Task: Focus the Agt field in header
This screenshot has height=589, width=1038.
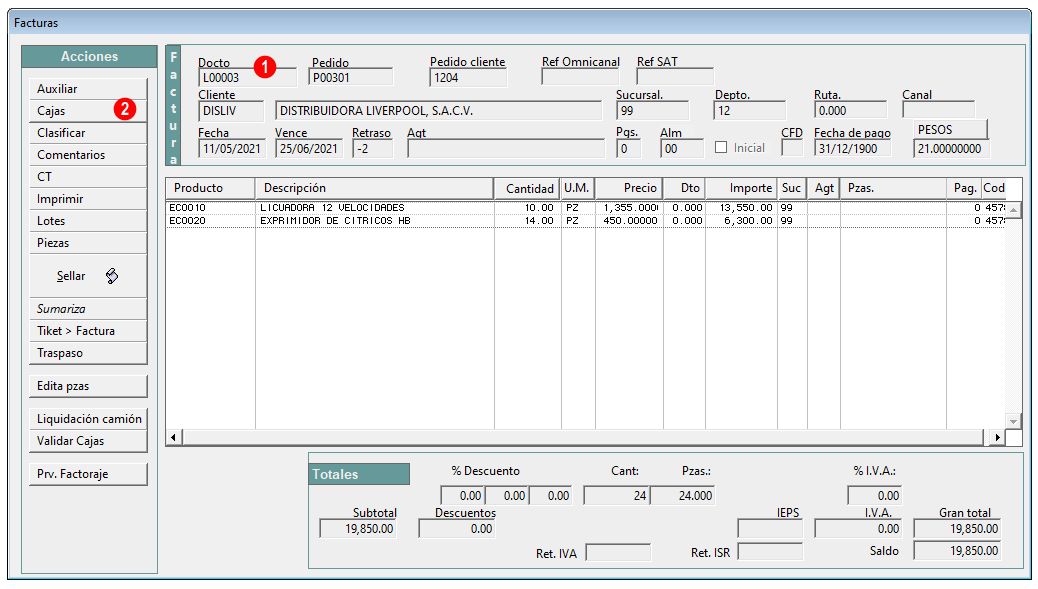Action: coord(506,148)
